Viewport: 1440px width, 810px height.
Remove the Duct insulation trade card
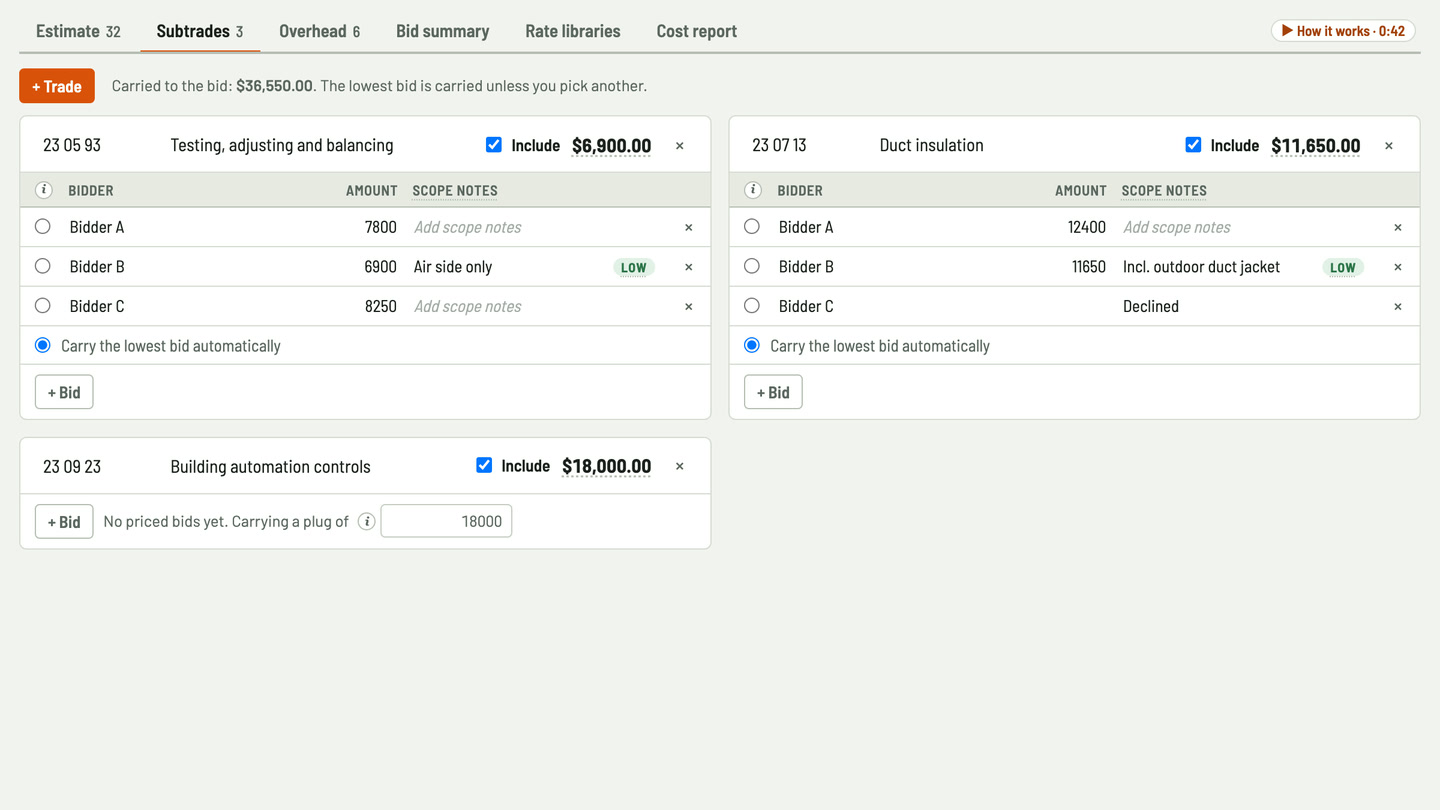[x=1389, y=146]
